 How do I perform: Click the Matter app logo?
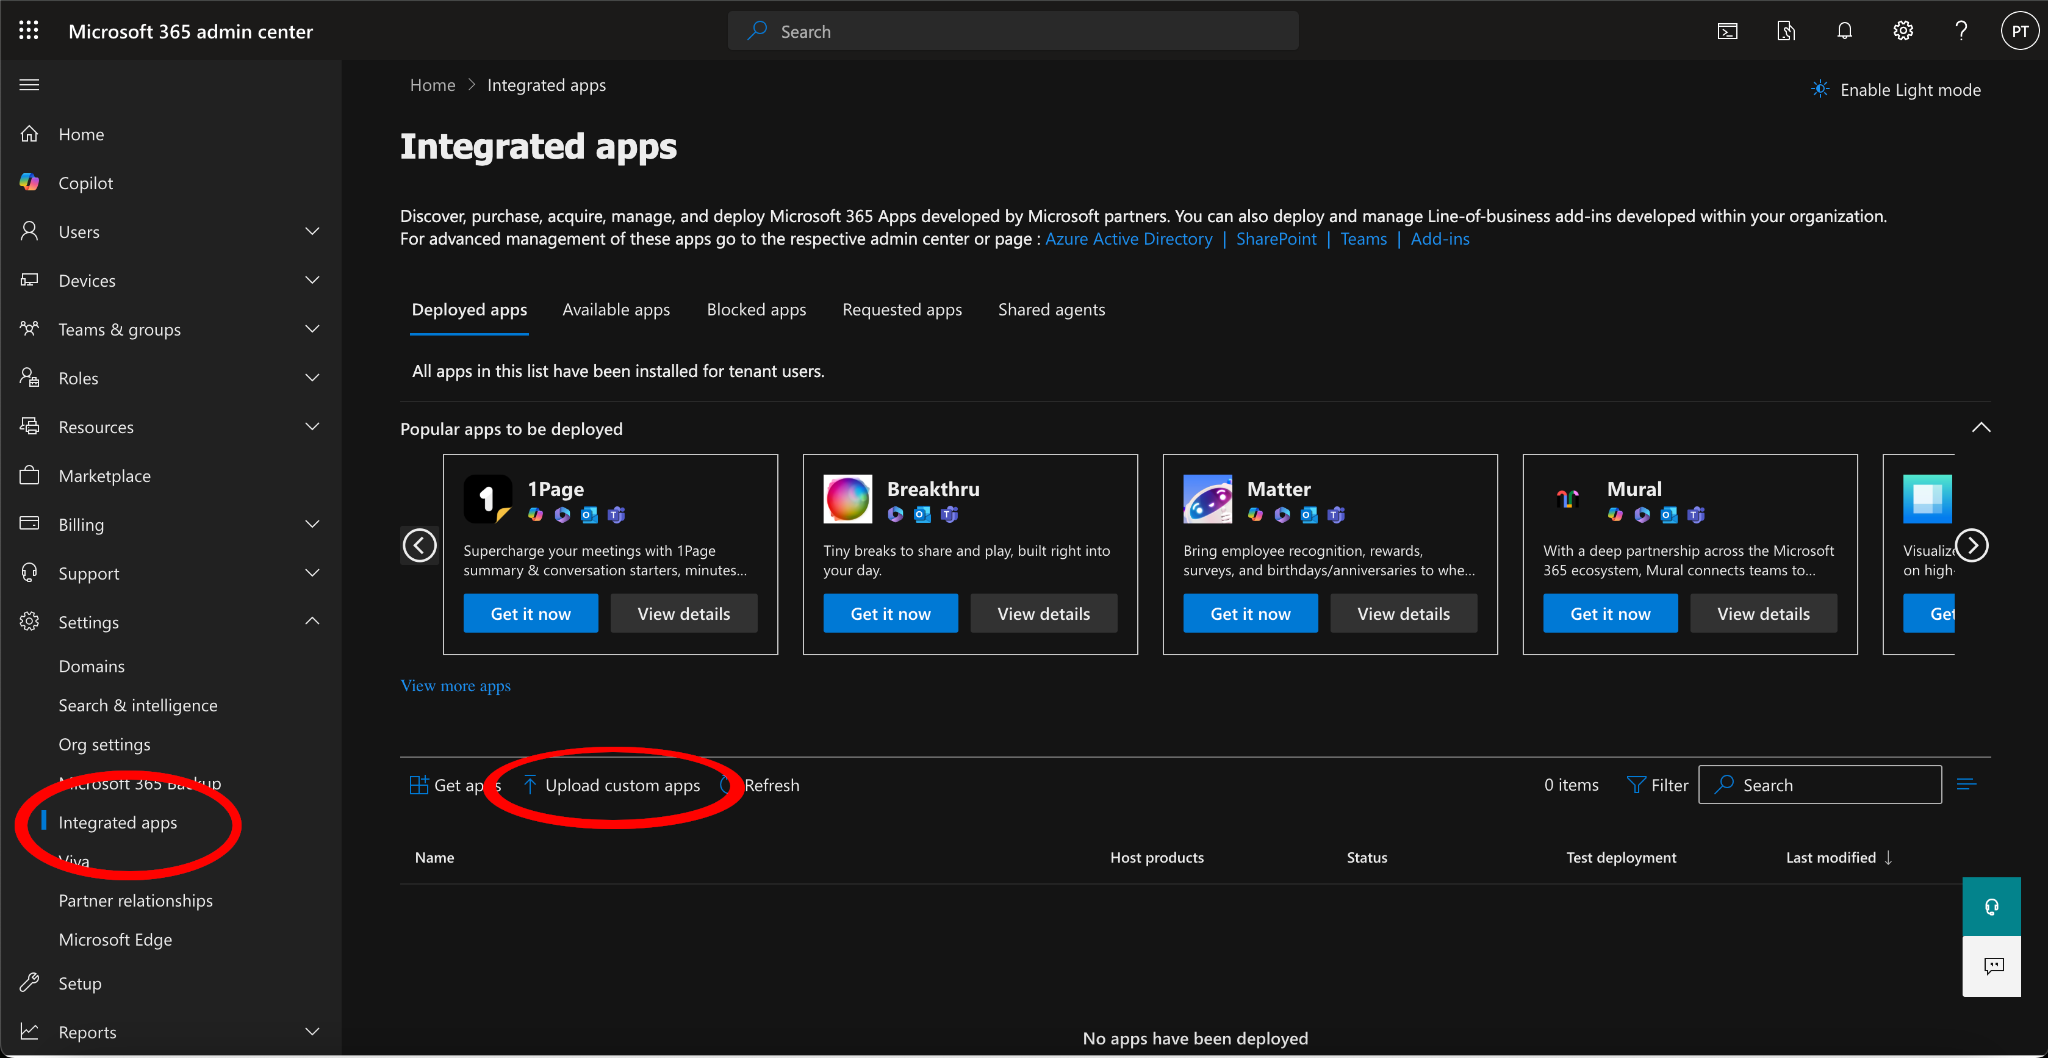[1208, 499]
